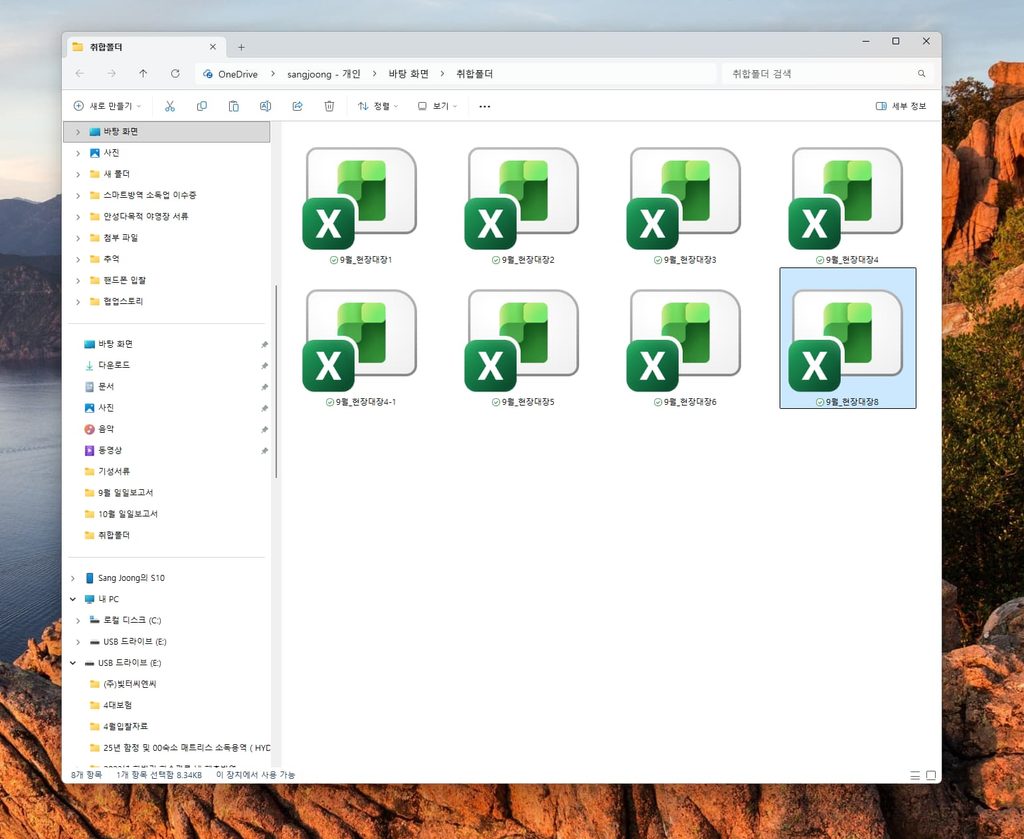Open a new tab with the plus icon
The width and height of the screenshot is (1024, 839).
[x=241, y=47]
